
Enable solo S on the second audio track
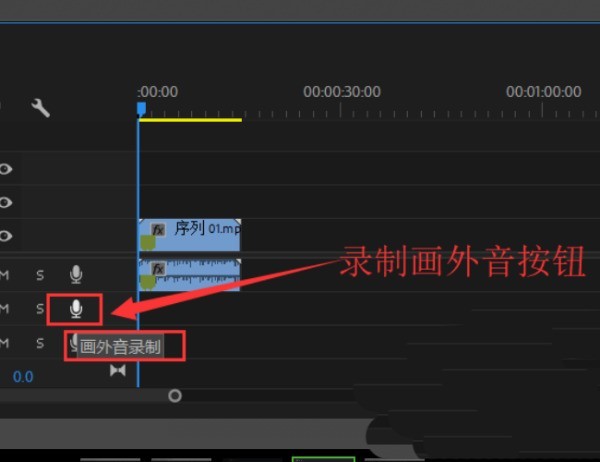pos(41,309)
